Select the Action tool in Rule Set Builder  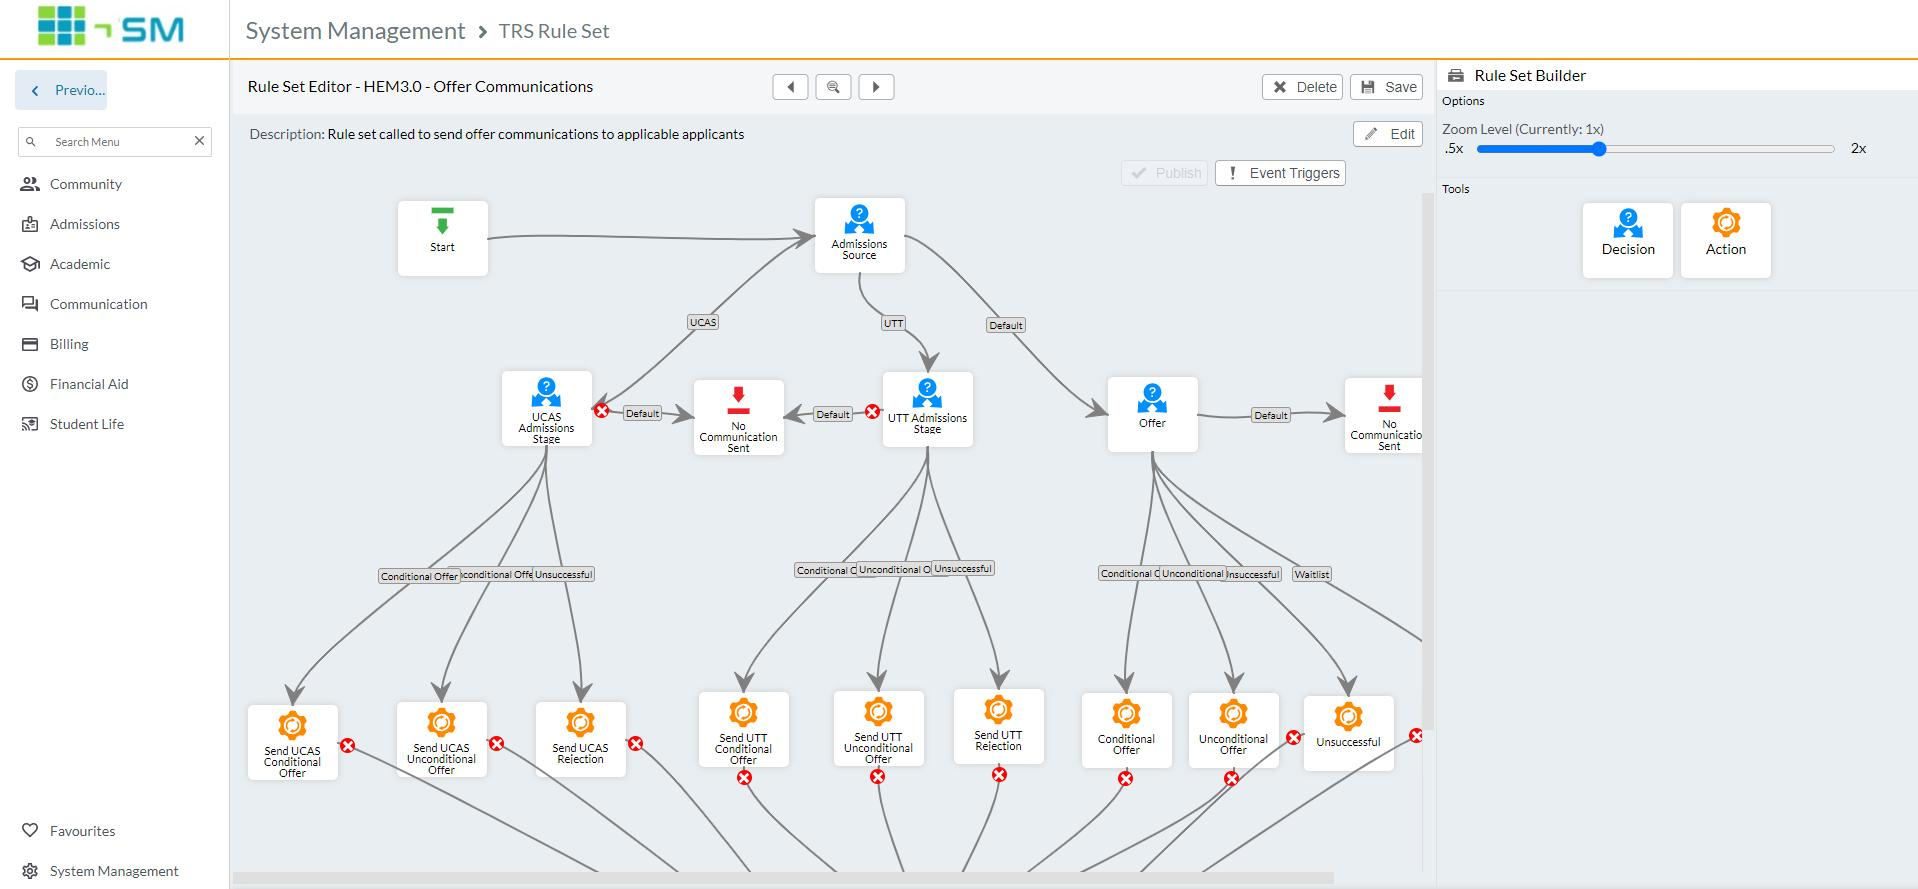coord(1725,240)
